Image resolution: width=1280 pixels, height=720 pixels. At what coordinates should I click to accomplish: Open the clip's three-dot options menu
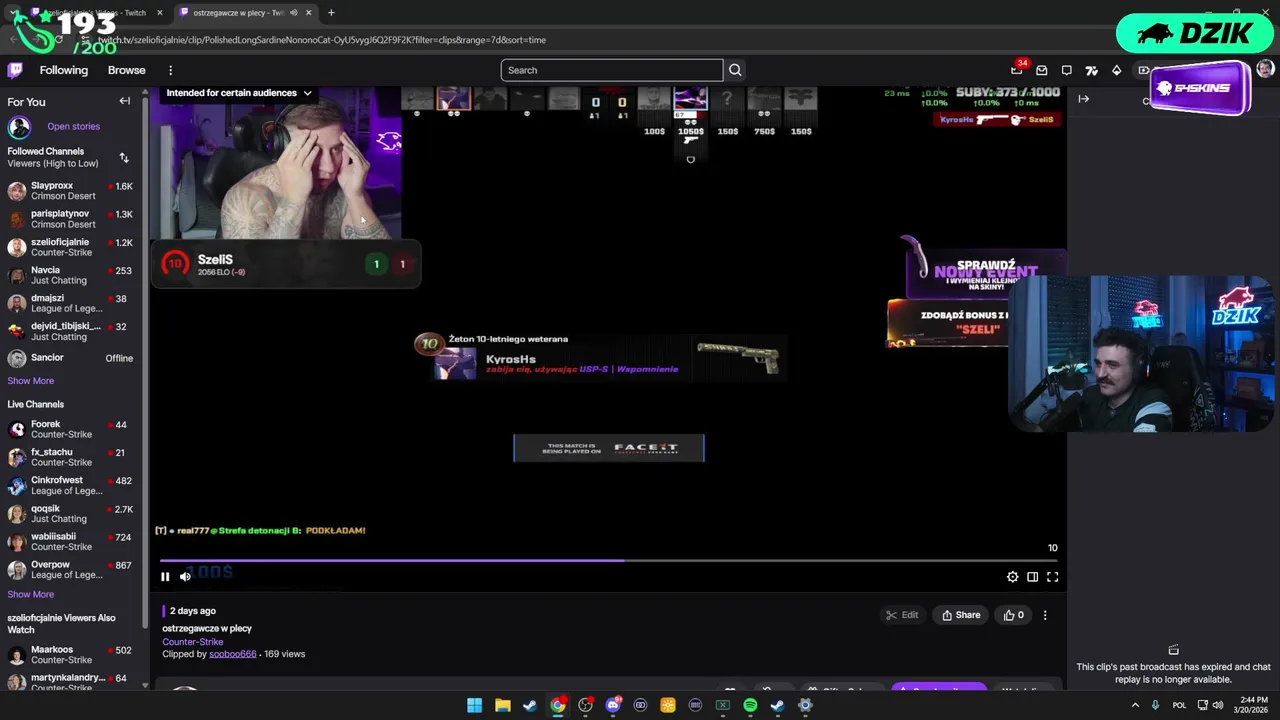click(x=1045, y=615)
